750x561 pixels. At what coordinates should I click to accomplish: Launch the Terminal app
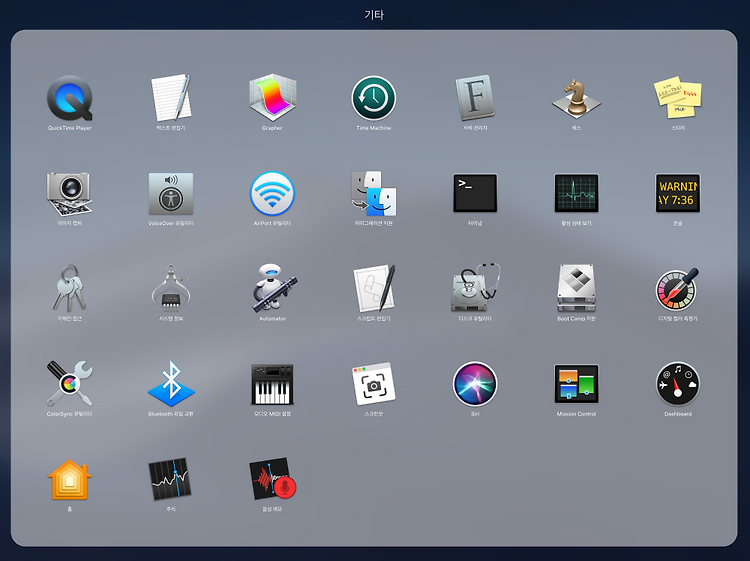[475, 193]
